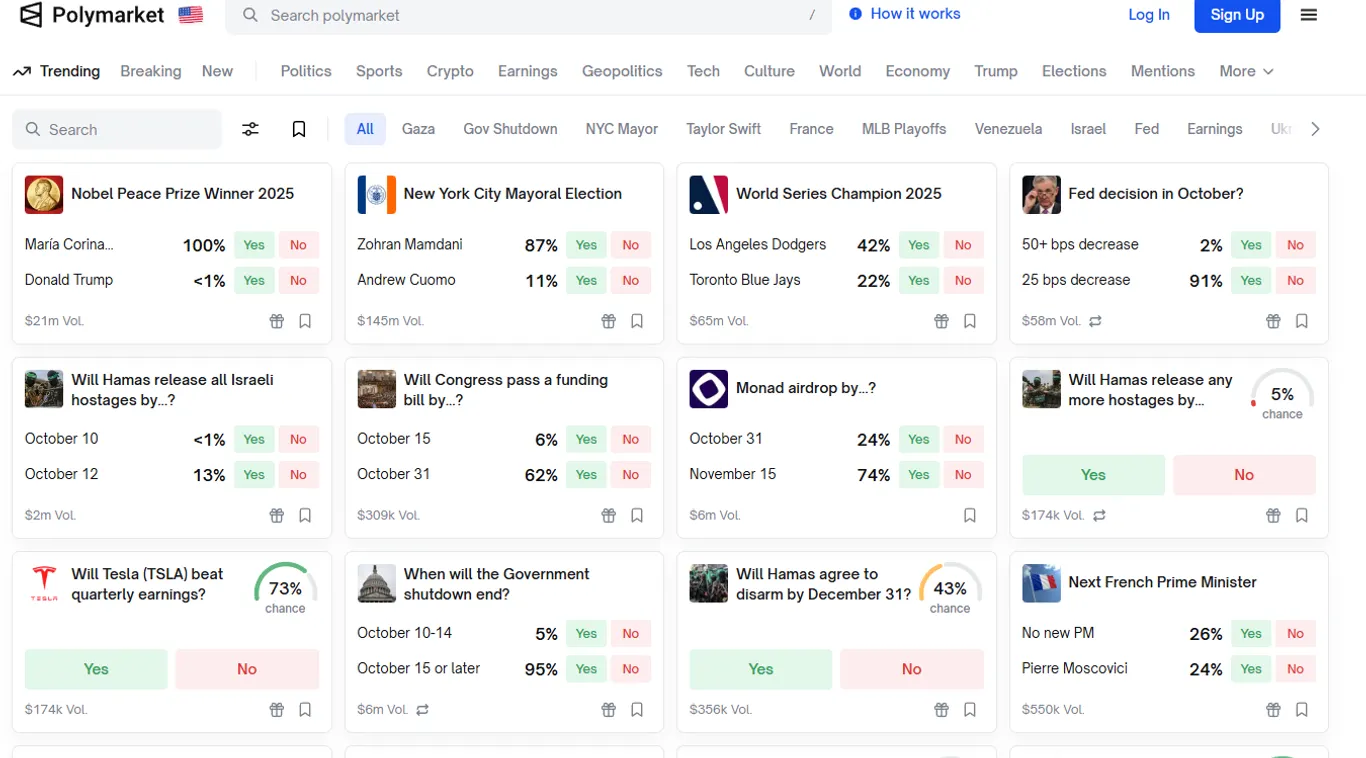Click gift icon on New York City Mayoral Election
The width and height of the screenshot is (1366, 758).
click(608, 321)
